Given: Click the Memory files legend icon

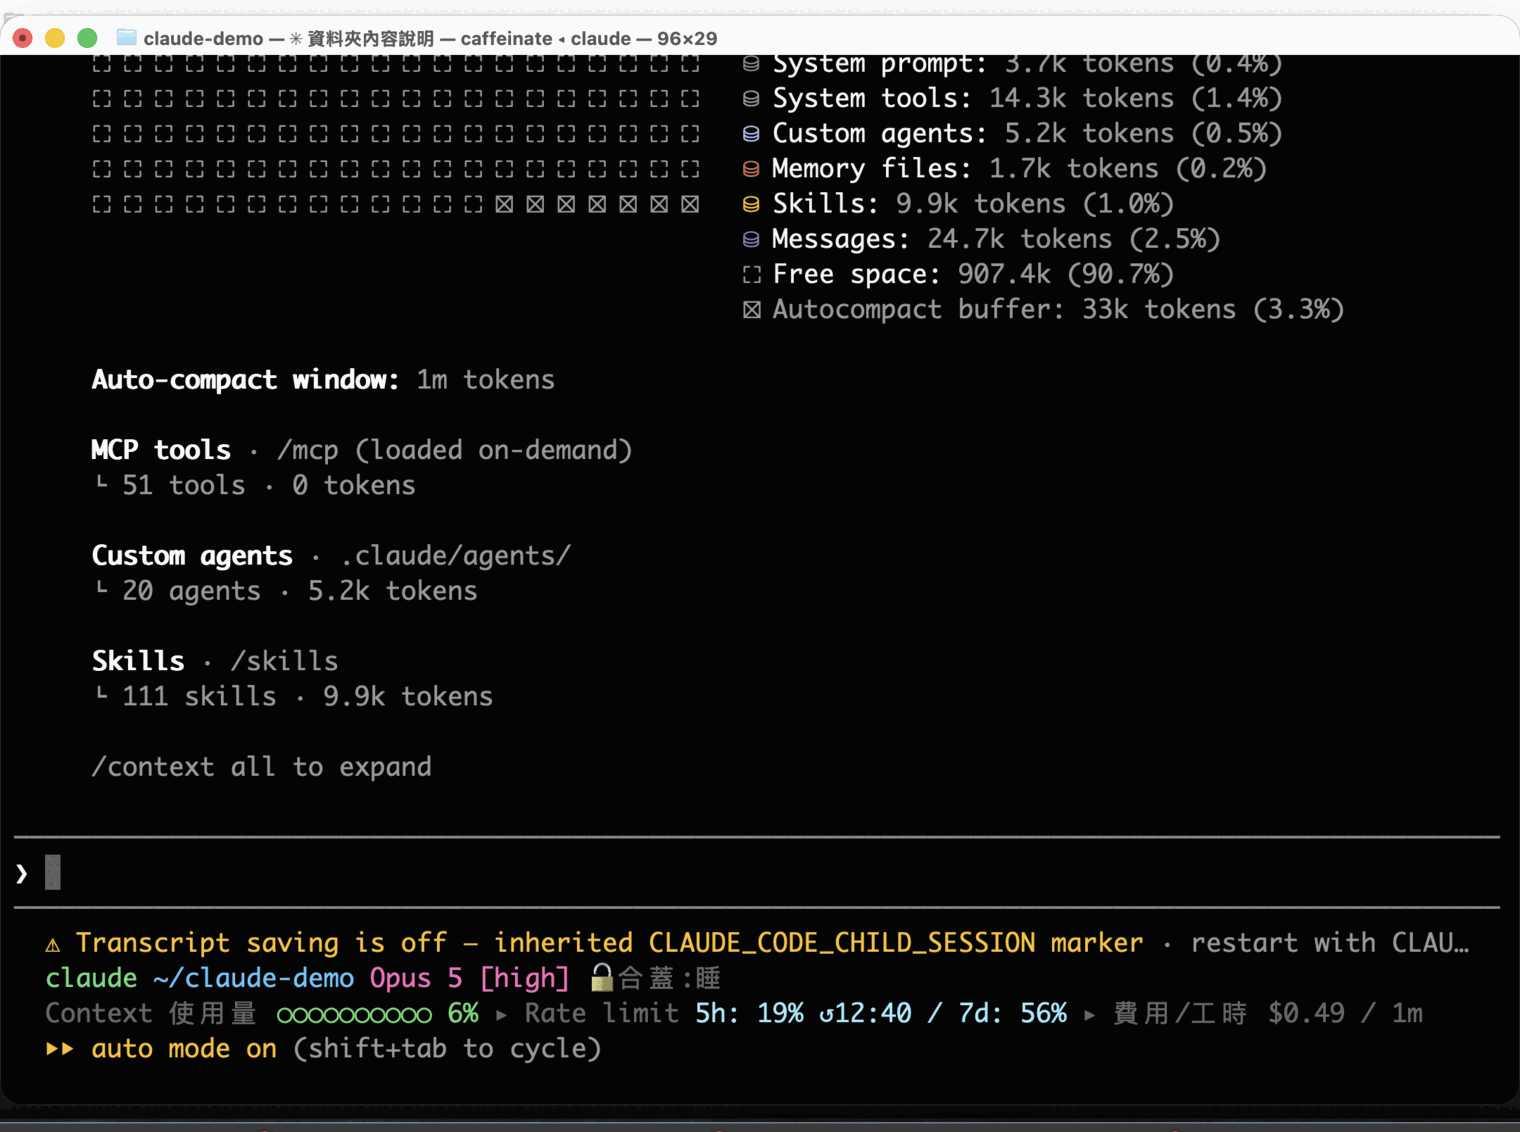Looking at the screenshot, I should coord(751,169).
